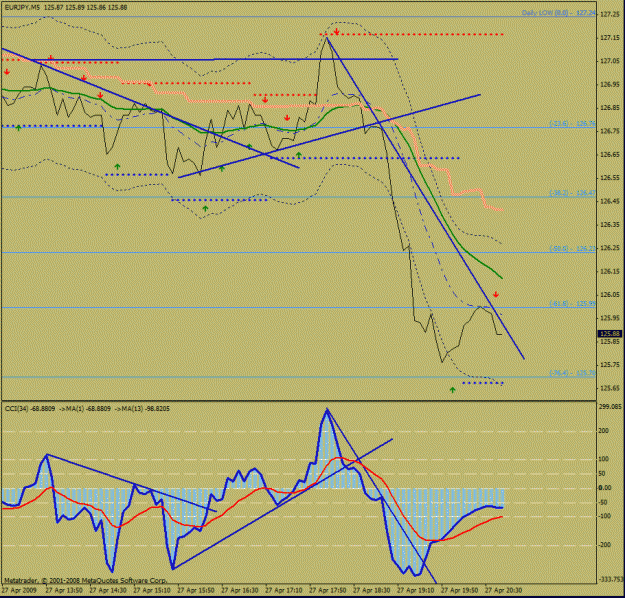Click the (38.2) - 126.47 Fibonacci label

(572, 193)
